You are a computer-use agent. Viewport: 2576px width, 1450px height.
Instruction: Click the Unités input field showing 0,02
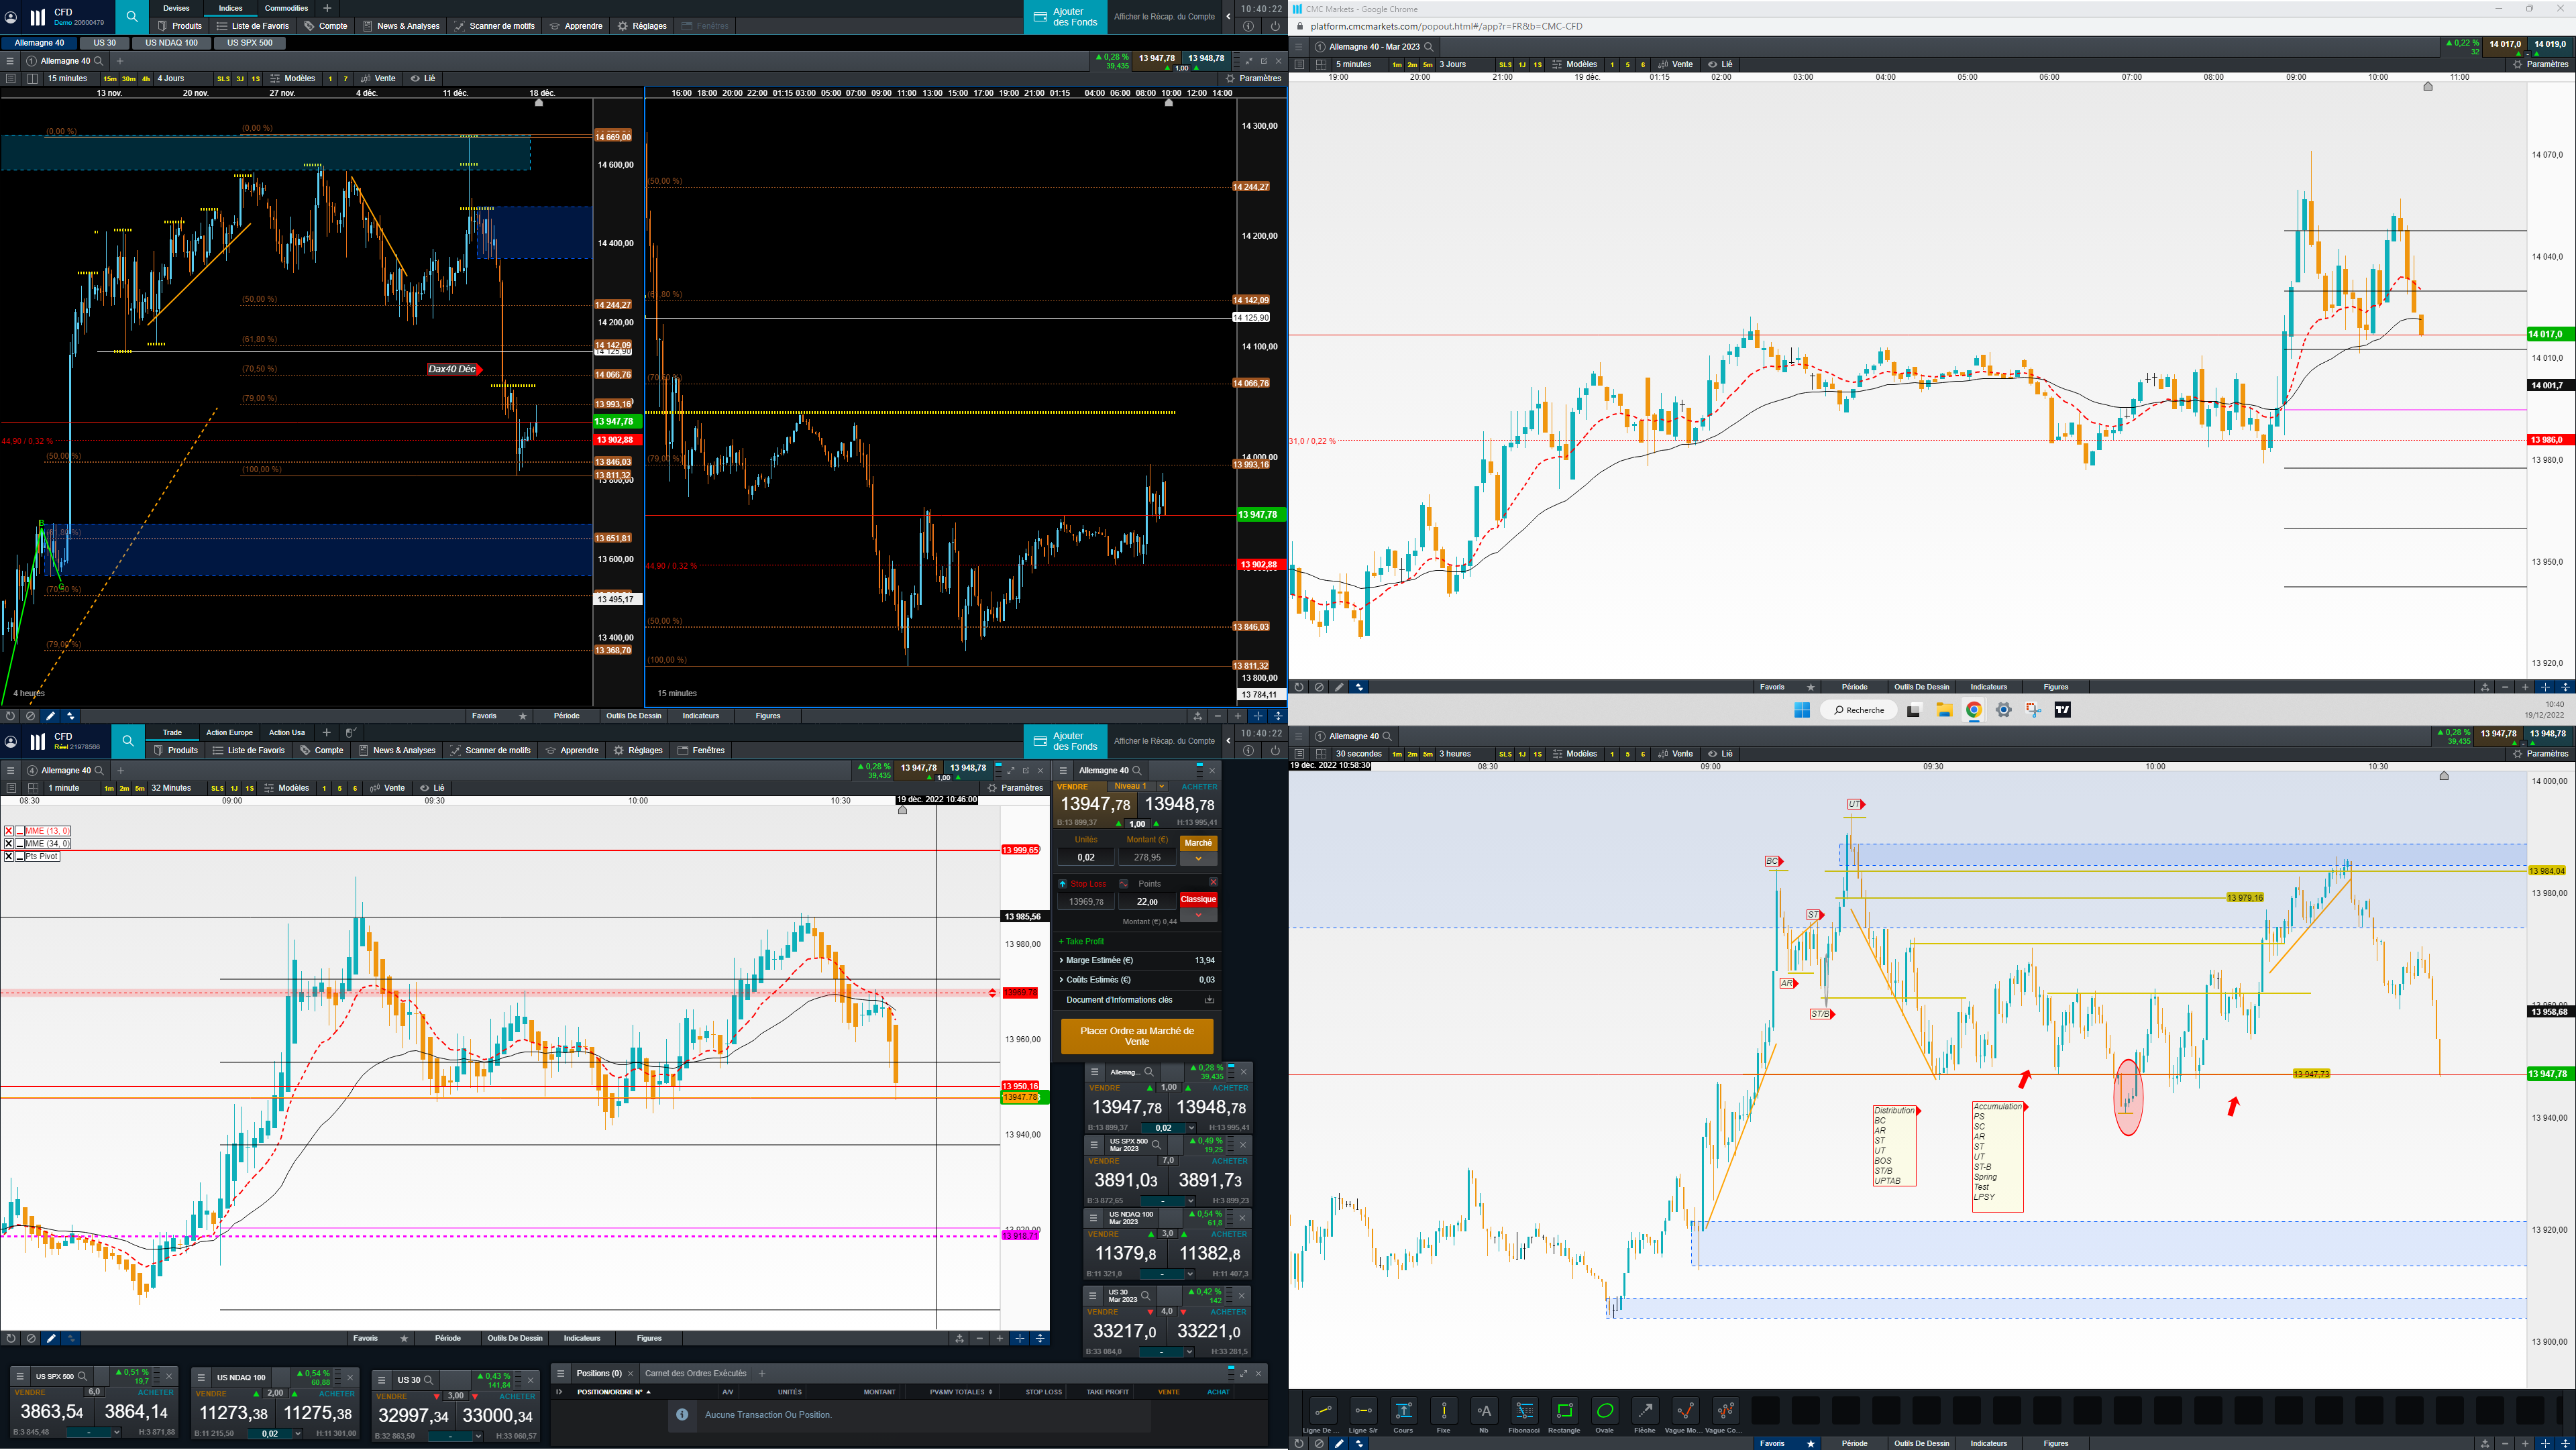coord(1086,857)
